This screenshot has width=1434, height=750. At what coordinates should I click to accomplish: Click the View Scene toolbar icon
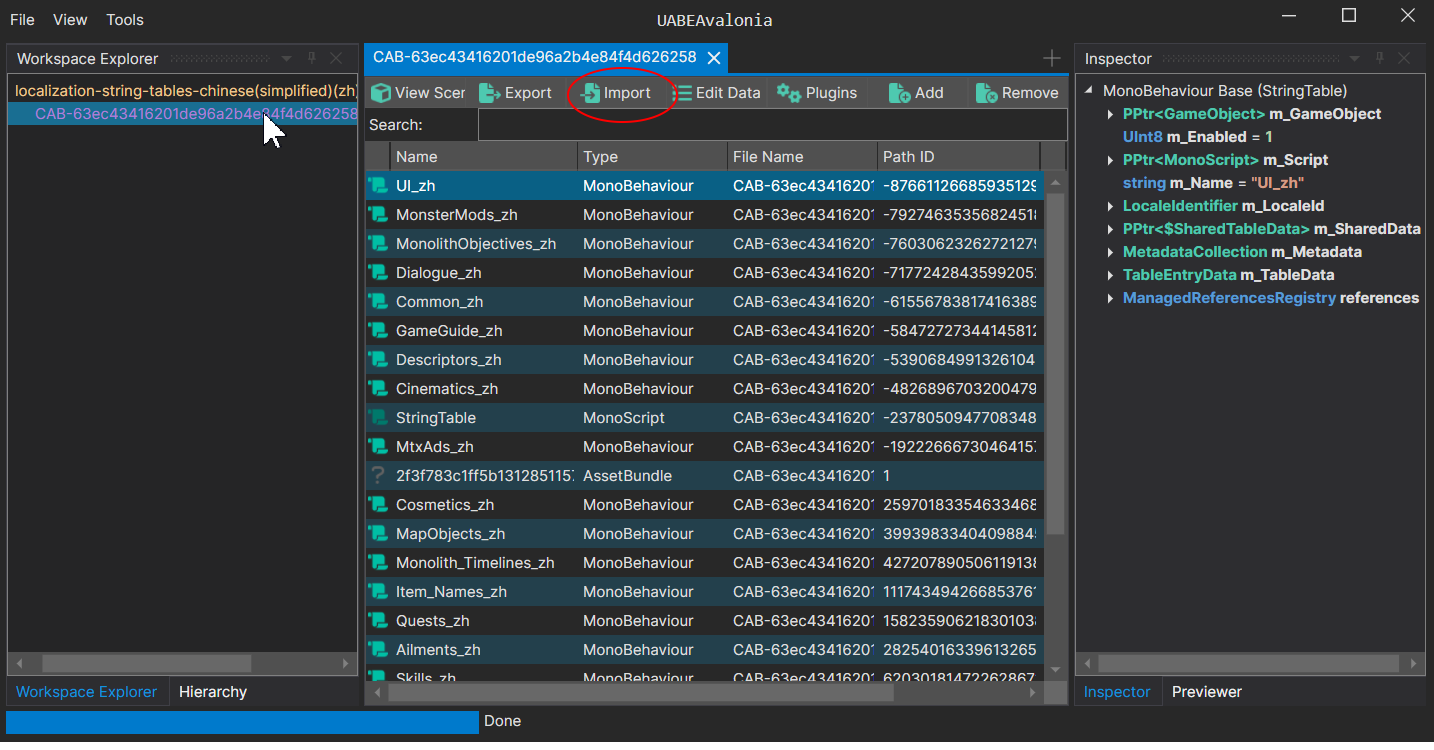click(381, 93)
